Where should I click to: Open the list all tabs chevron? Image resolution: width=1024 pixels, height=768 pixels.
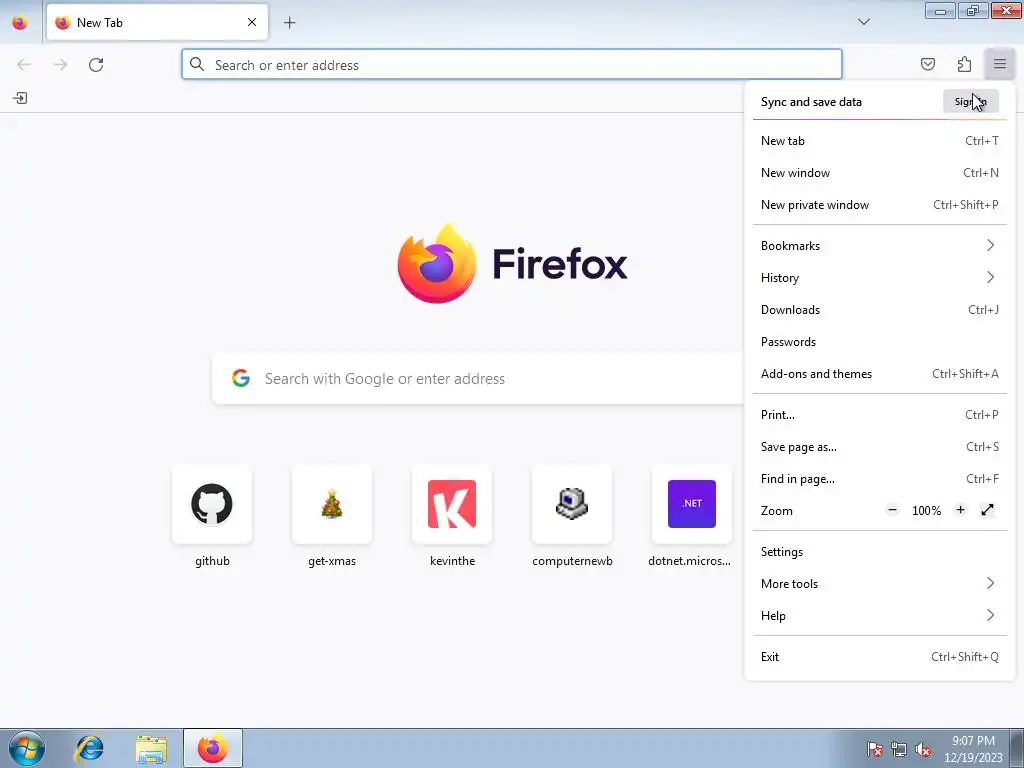[863, 22]
